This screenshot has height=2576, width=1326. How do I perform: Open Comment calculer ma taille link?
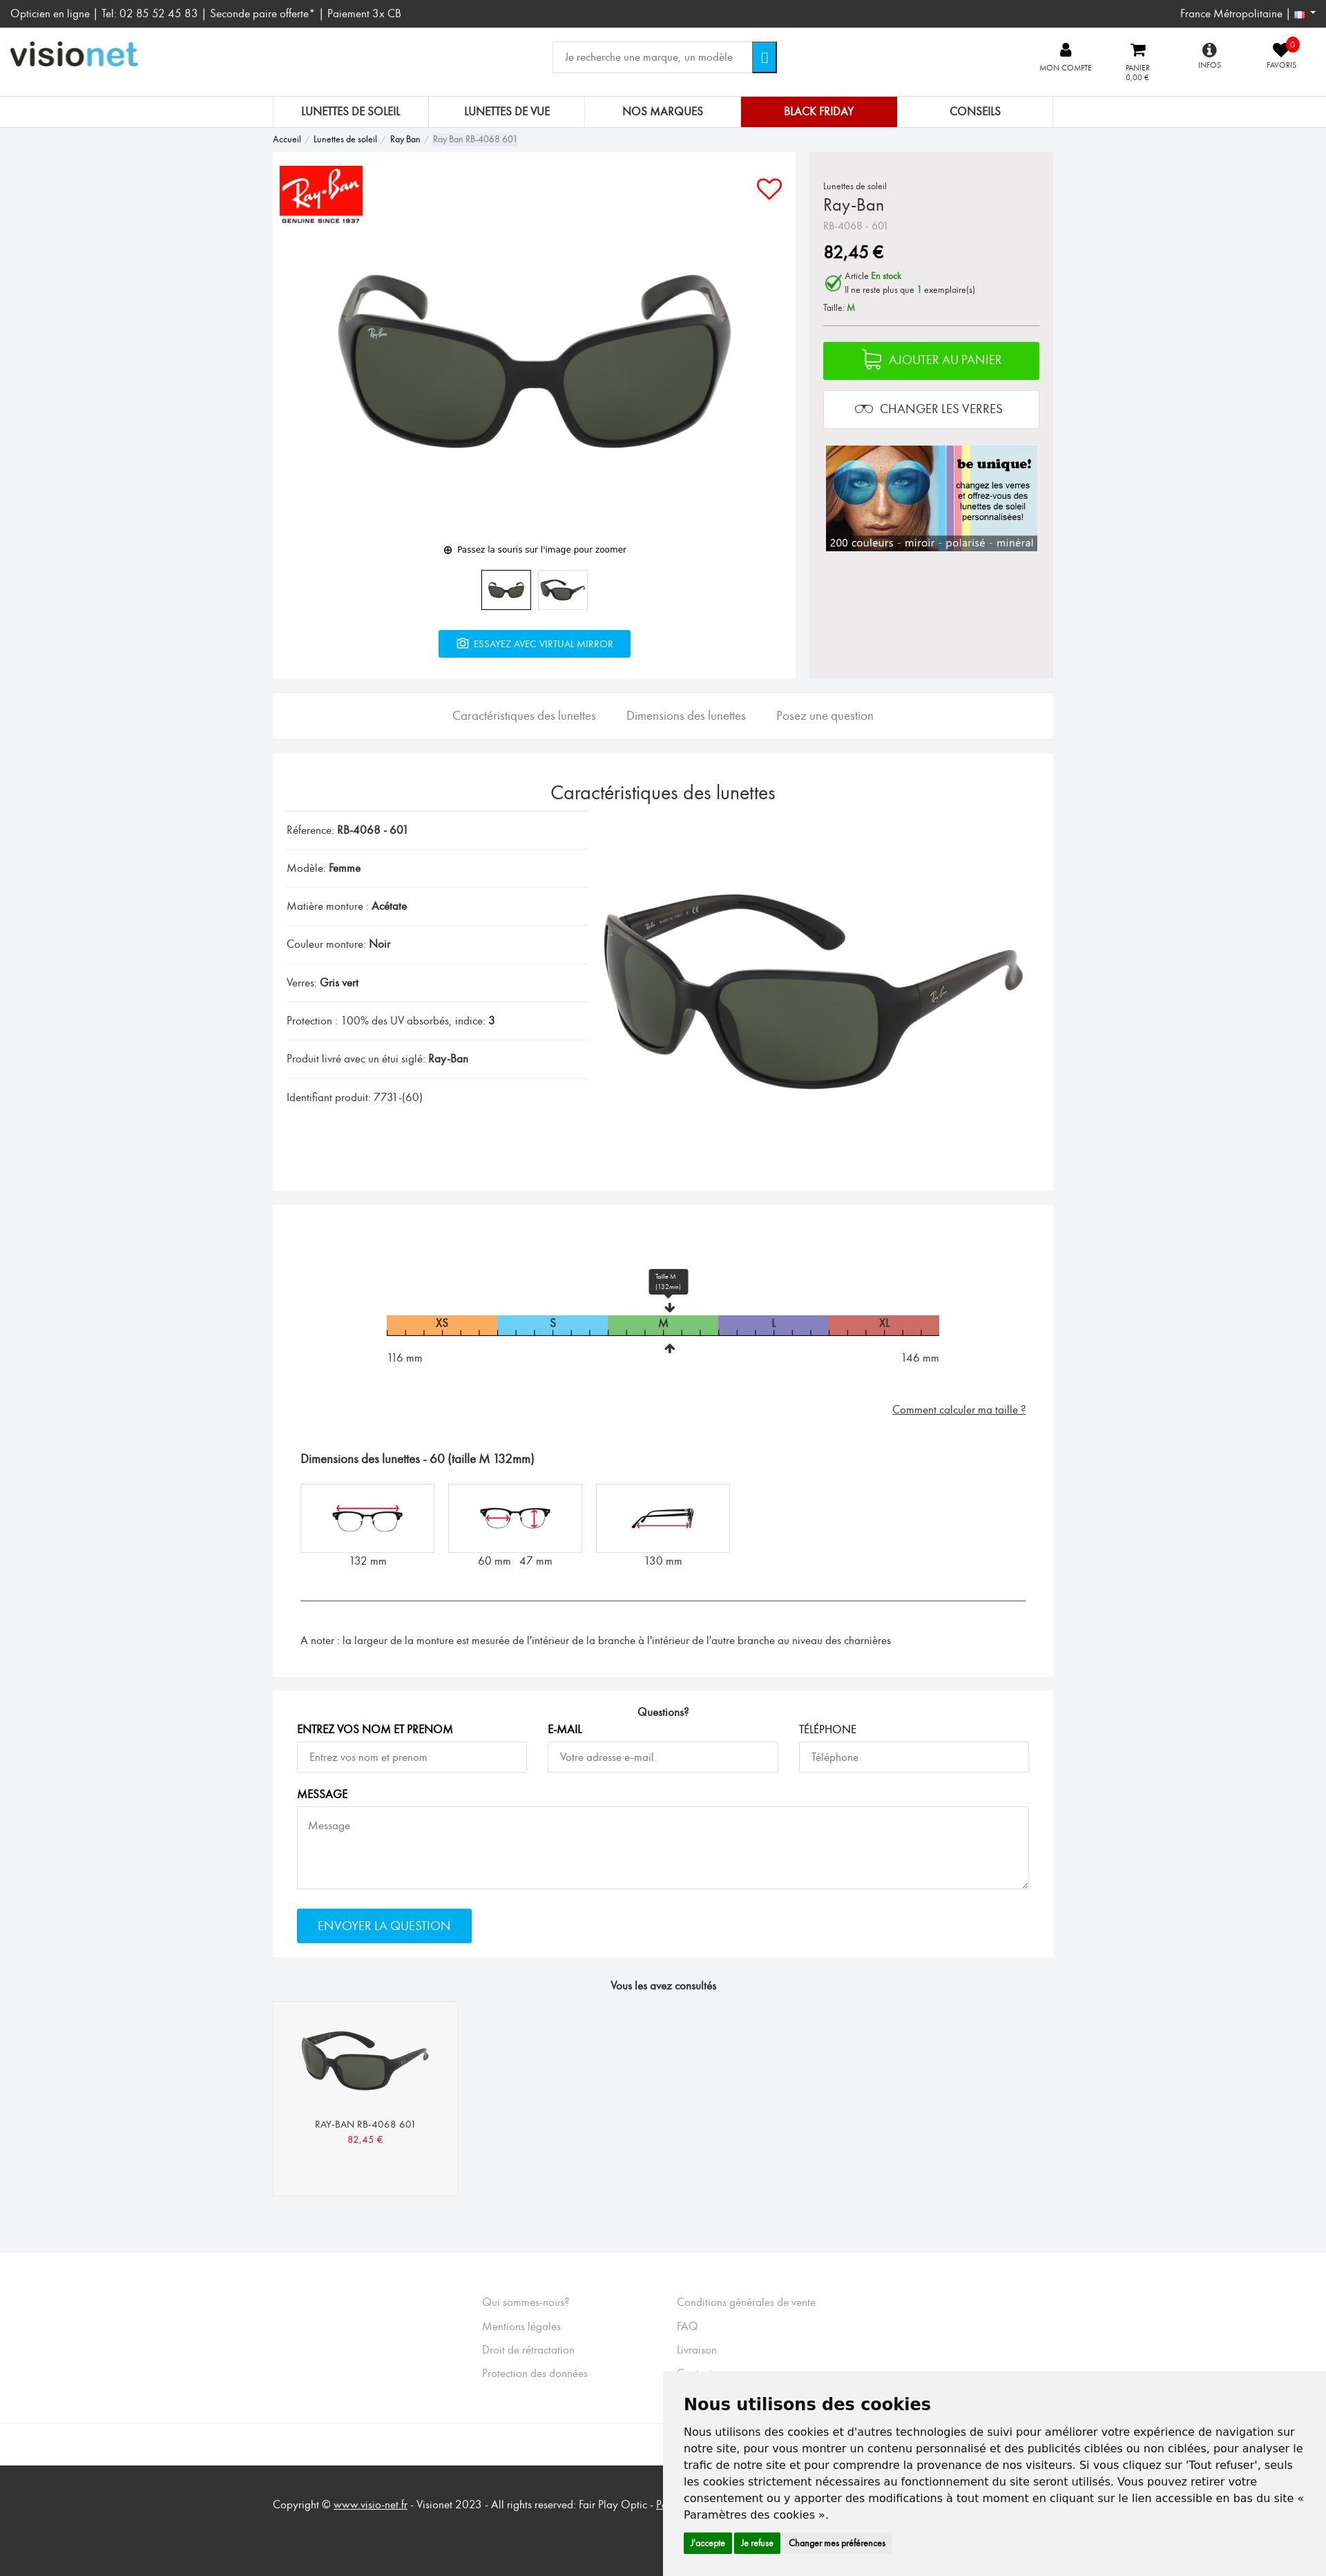click(959, 1410)
